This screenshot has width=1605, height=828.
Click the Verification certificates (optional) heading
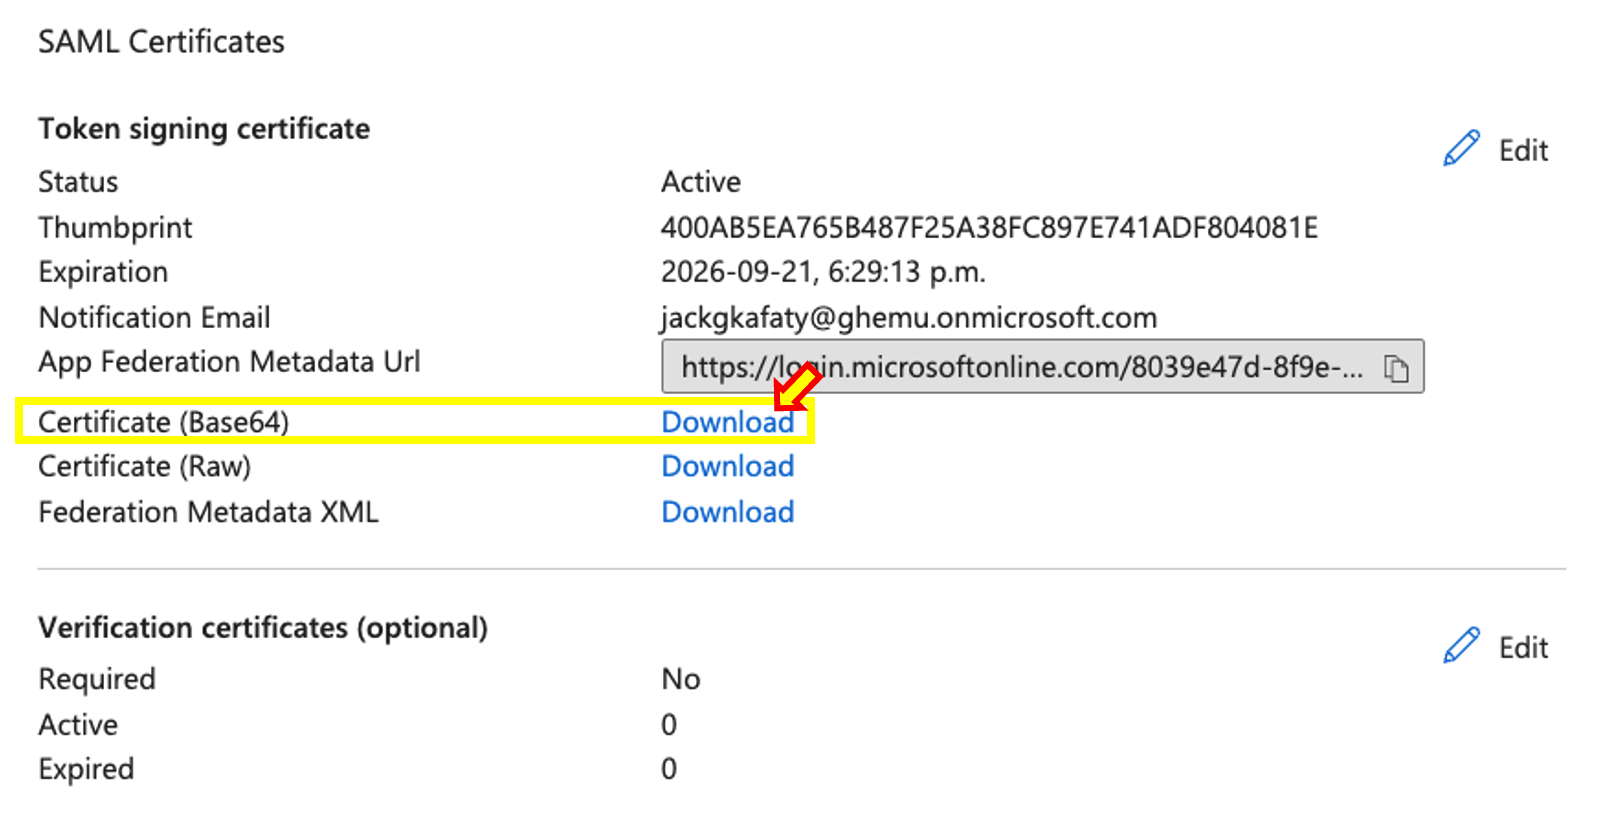[263, 628]
